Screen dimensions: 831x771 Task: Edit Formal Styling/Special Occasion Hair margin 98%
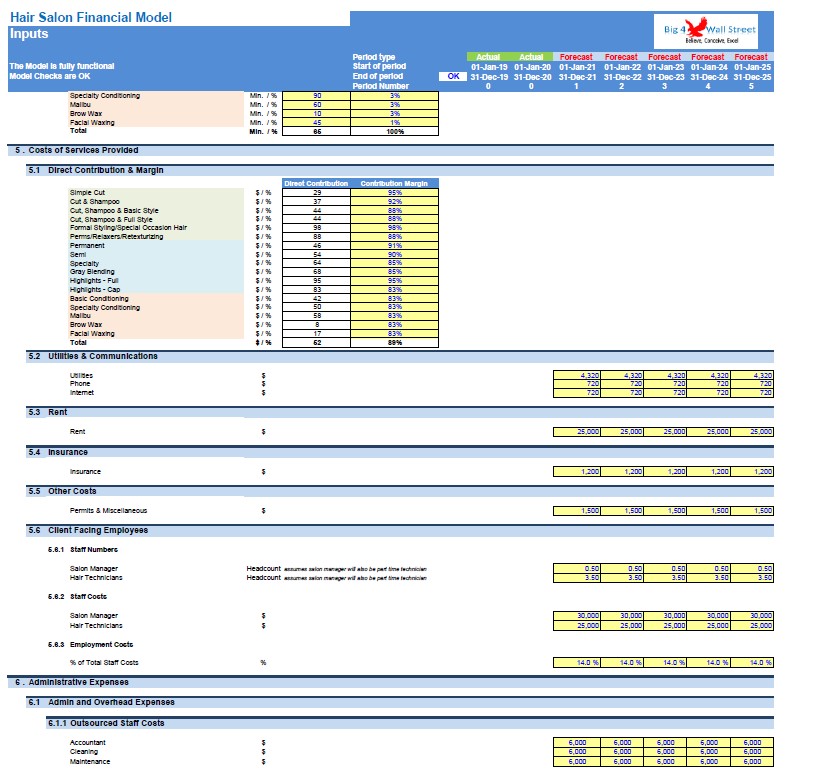click(394, 228)
